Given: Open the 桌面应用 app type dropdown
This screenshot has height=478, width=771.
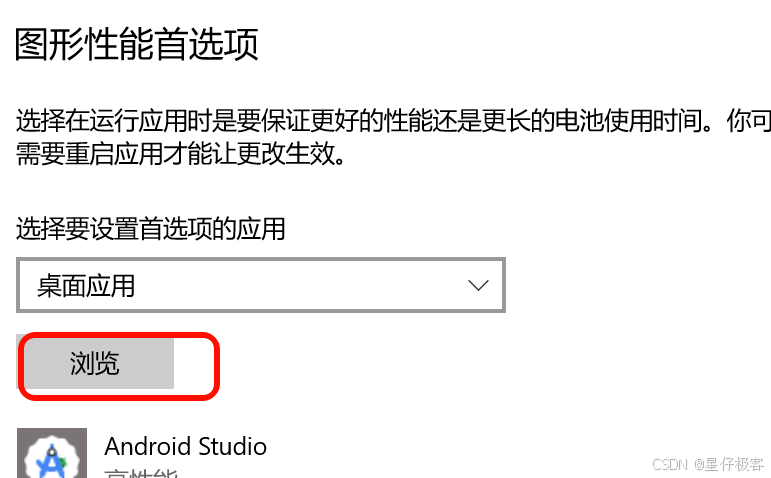Looking at the screenshot, I should tap(261, 285).
